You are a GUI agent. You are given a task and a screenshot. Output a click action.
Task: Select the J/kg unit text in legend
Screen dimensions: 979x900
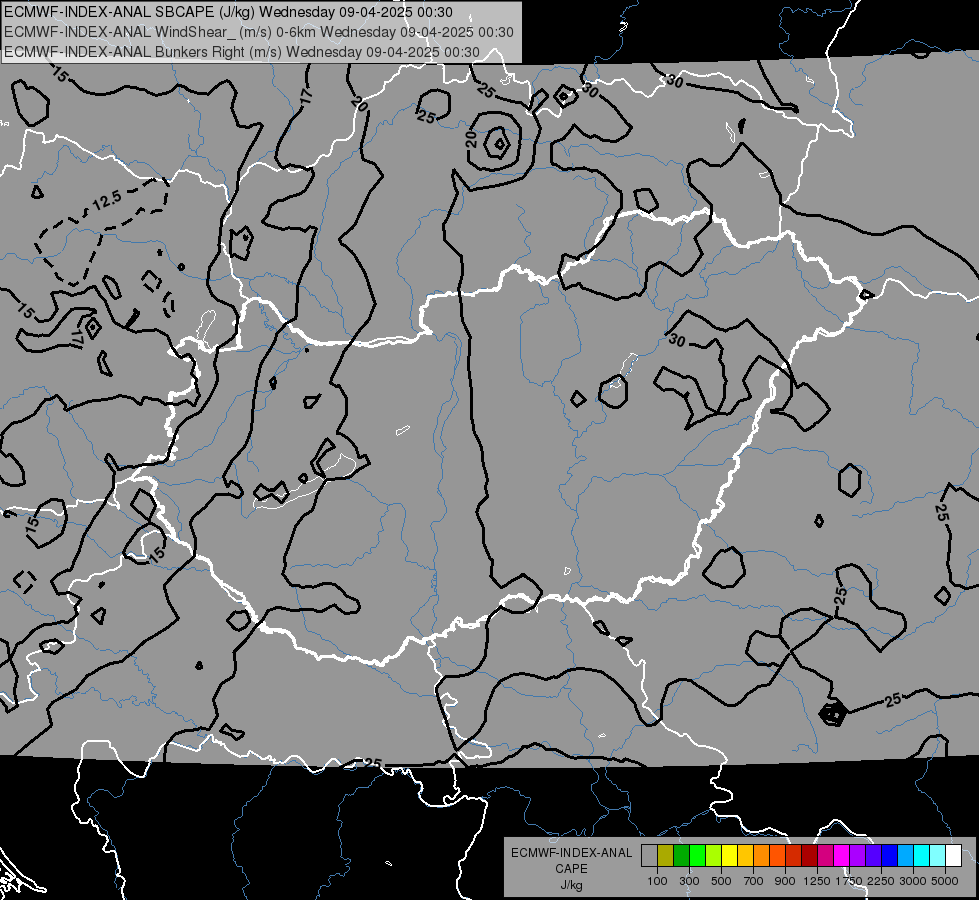pos(571,885)
